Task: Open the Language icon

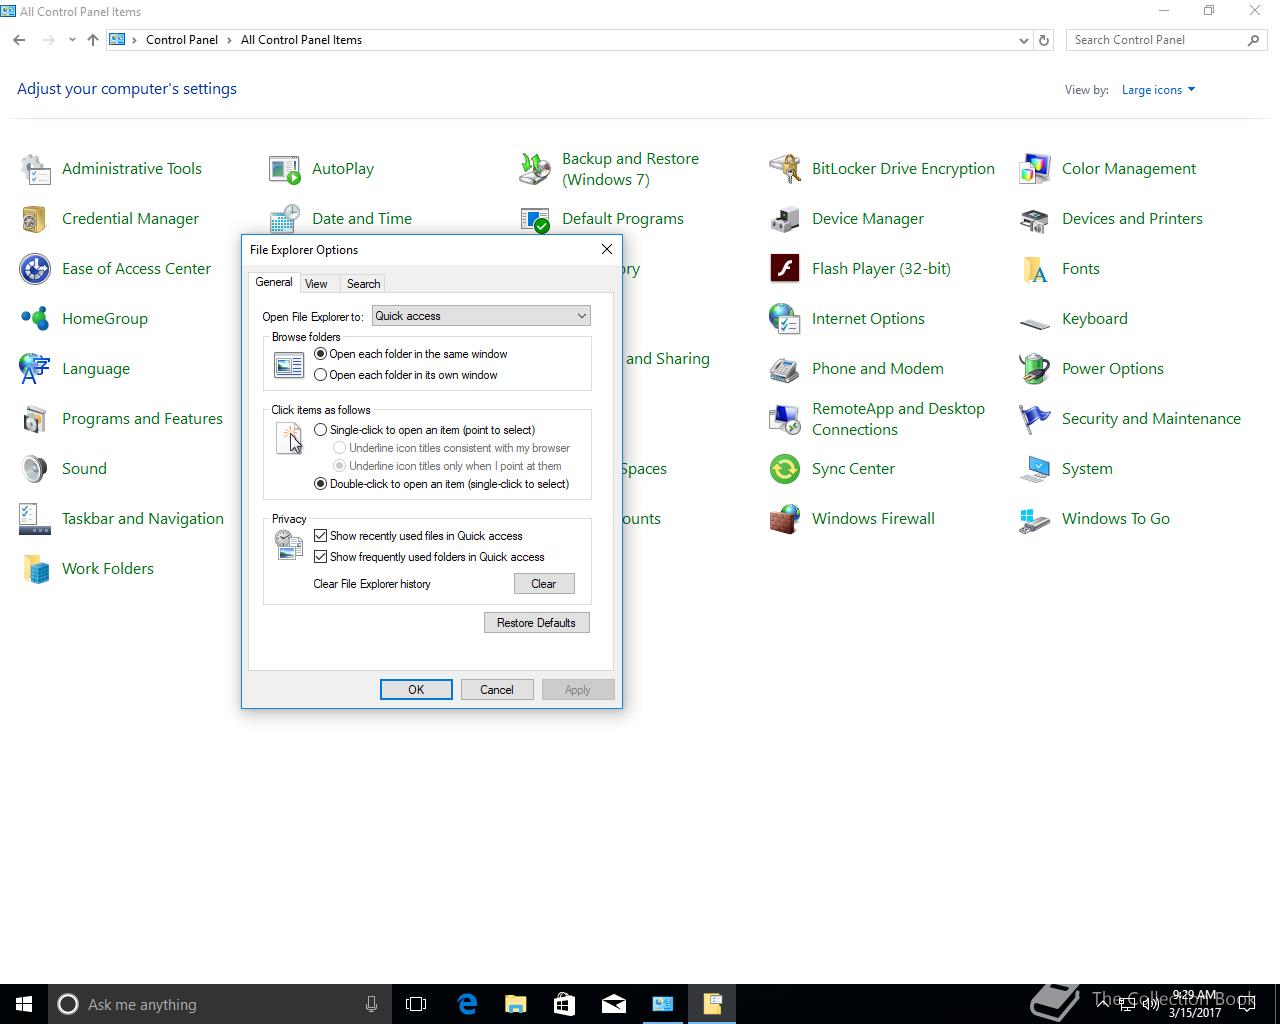Action: [36, 369]
